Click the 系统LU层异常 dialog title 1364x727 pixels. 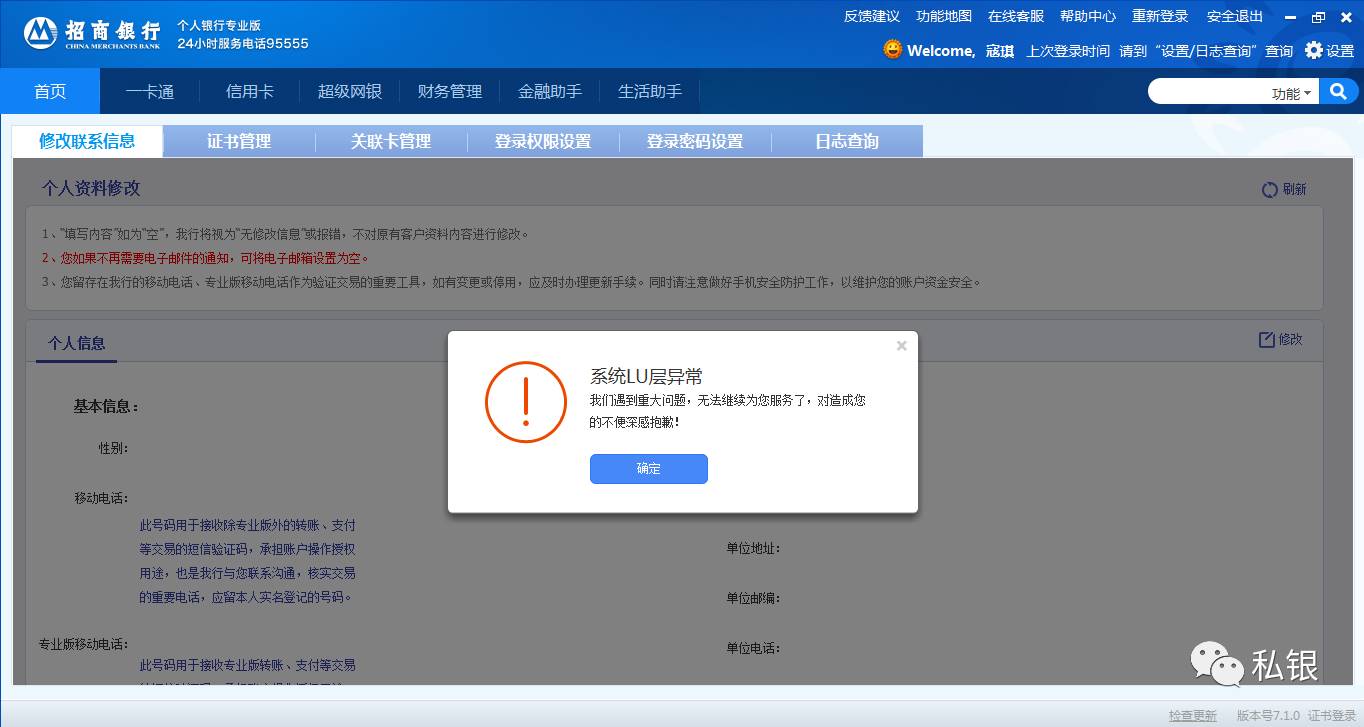(646, 377)
